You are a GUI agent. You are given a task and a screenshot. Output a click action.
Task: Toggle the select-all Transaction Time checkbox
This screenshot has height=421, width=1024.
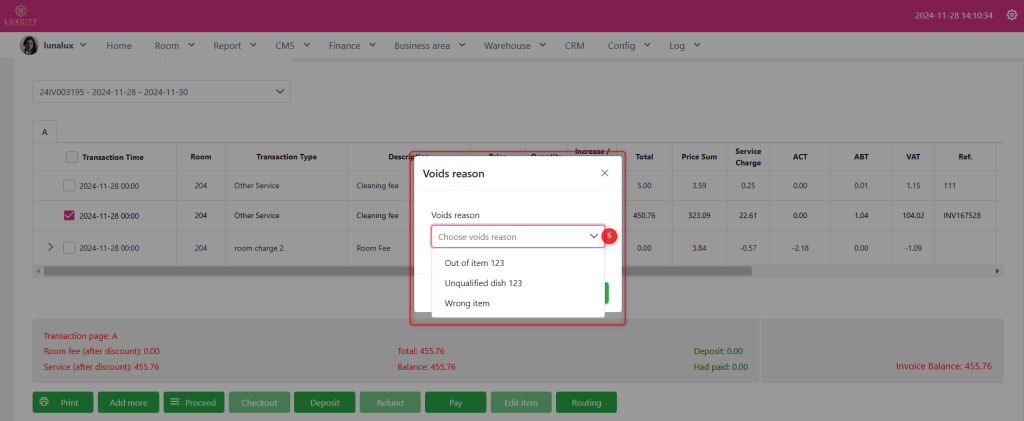[x=72, y=157]
